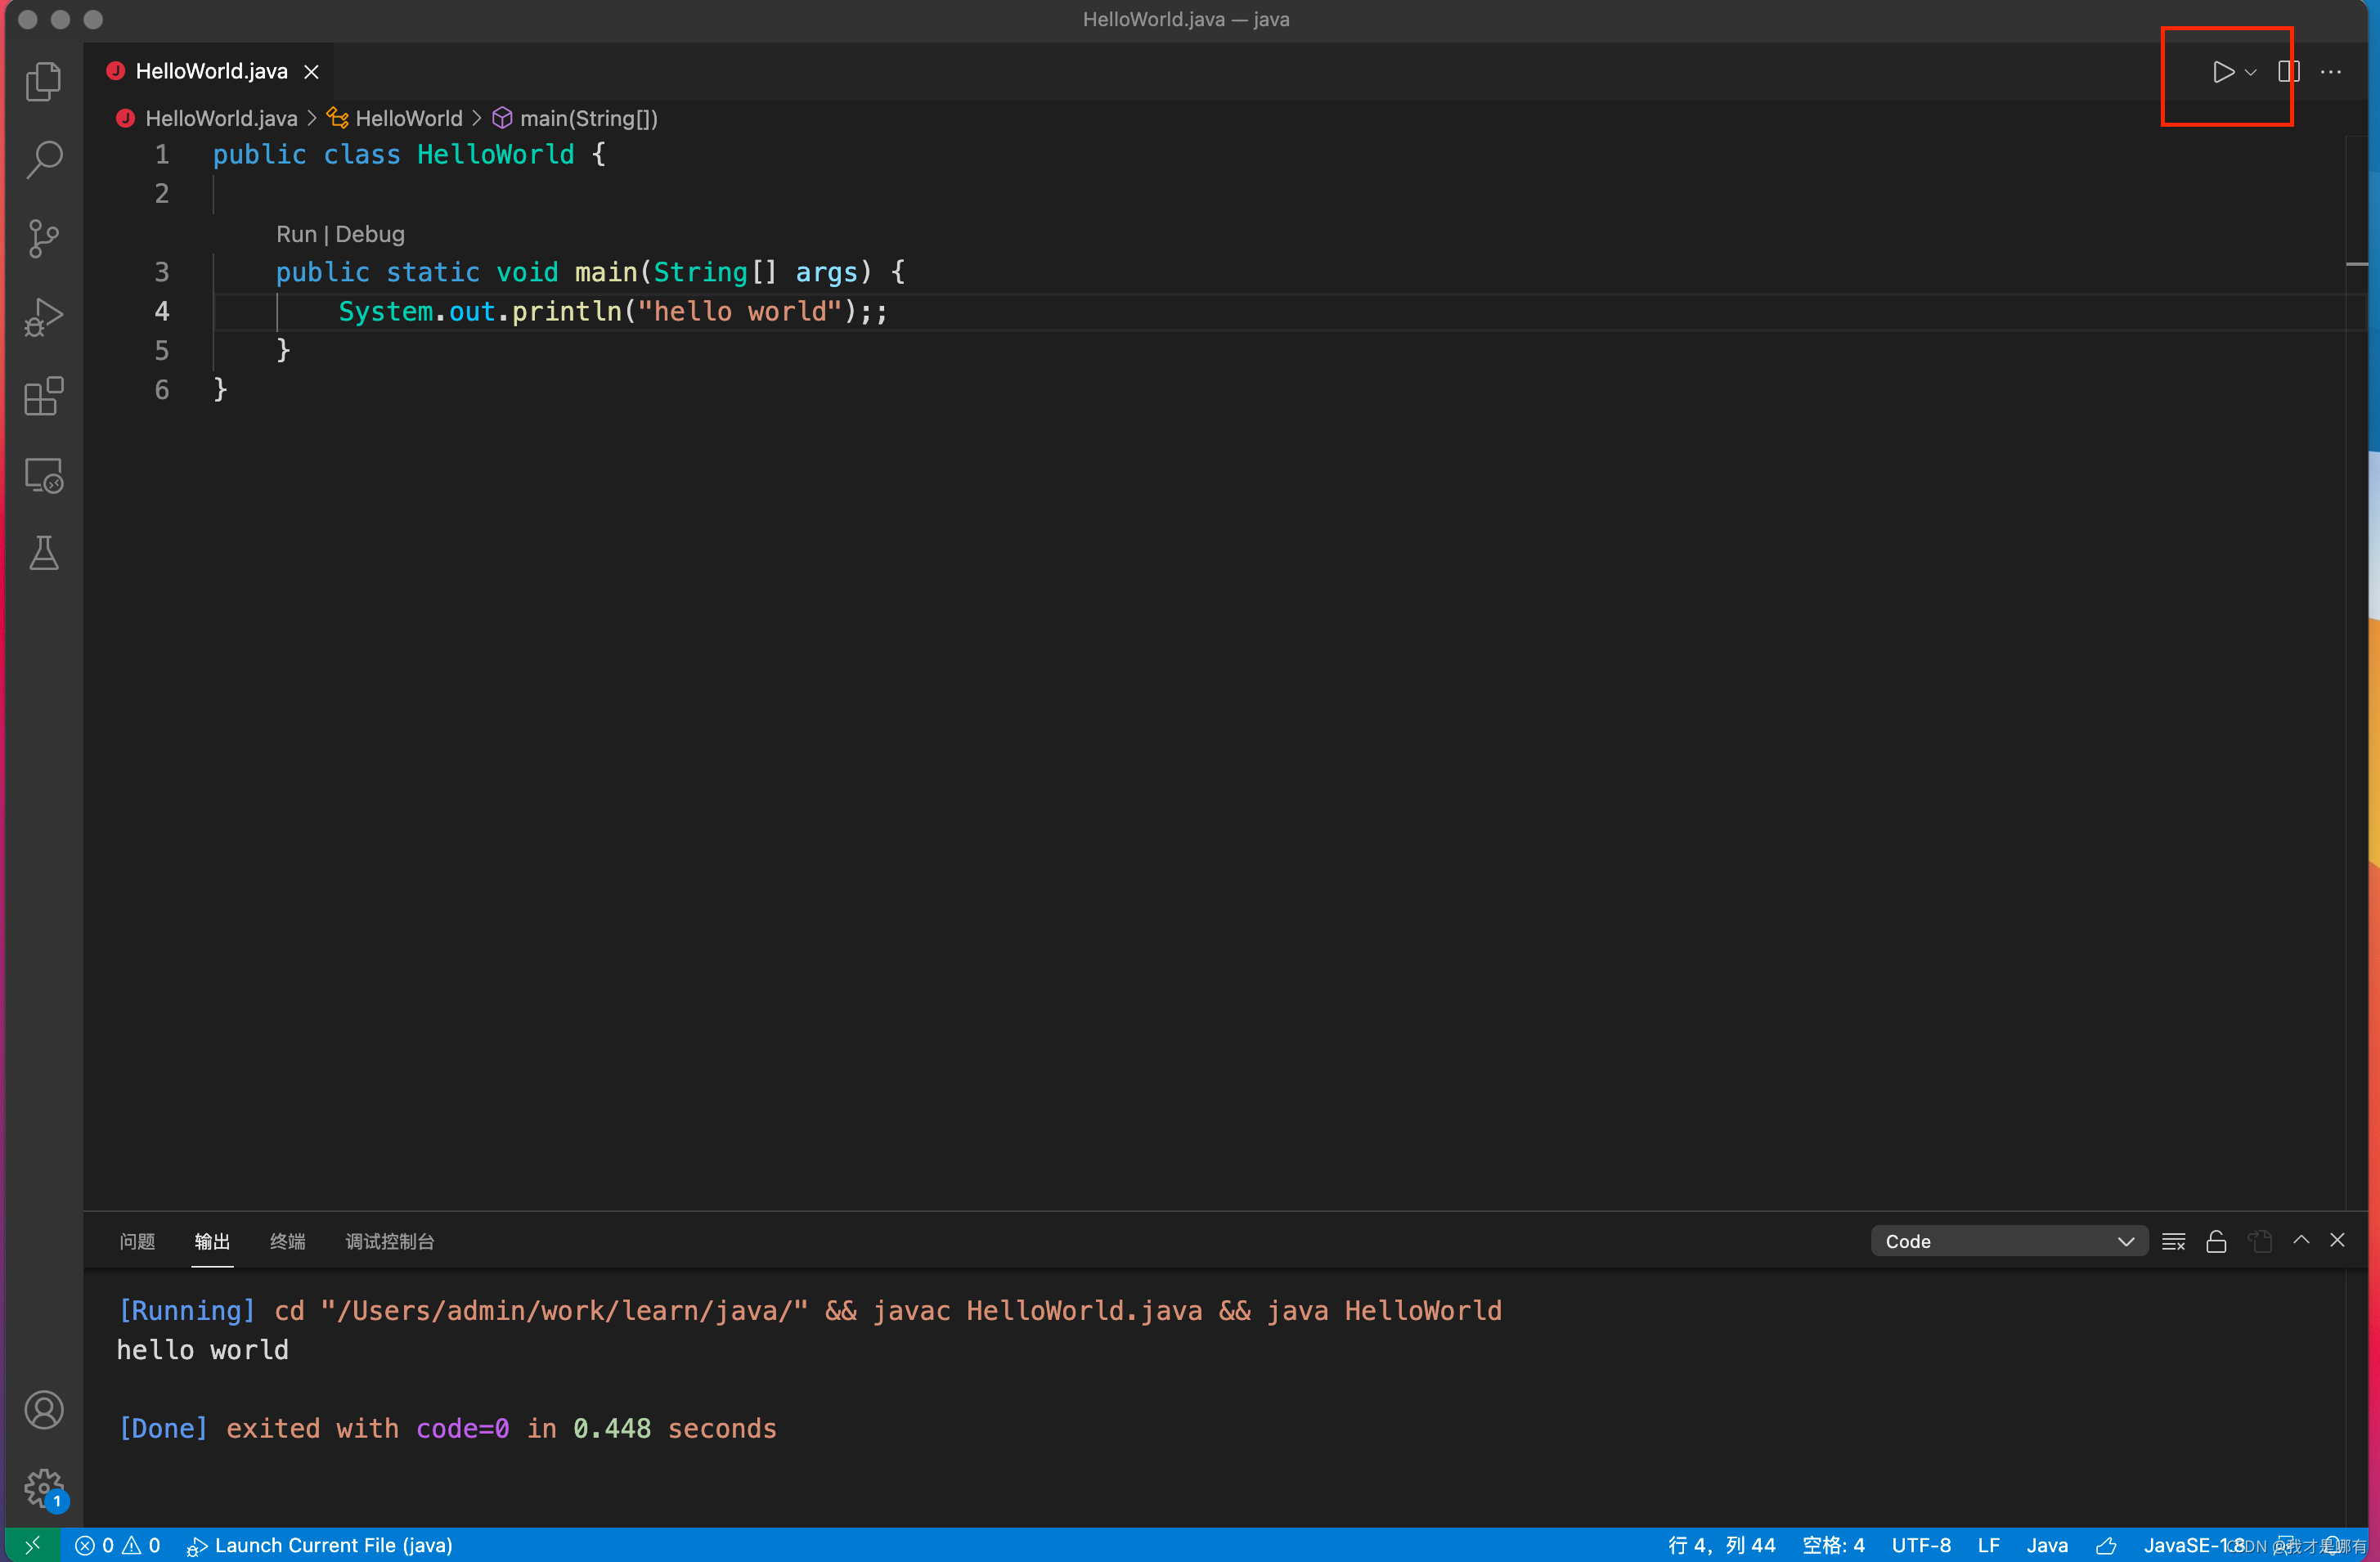Screen dimensions: 2380x1562
Task: Click the Run CodeLens above main
Action: click(x=295, y=234)
